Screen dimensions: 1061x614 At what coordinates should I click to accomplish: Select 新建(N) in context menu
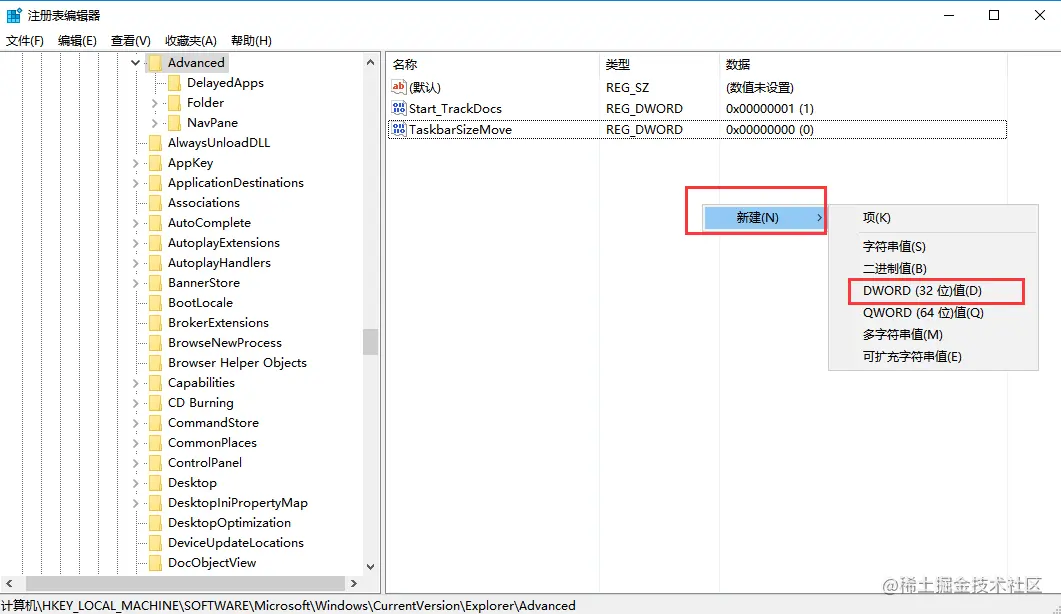763,217
